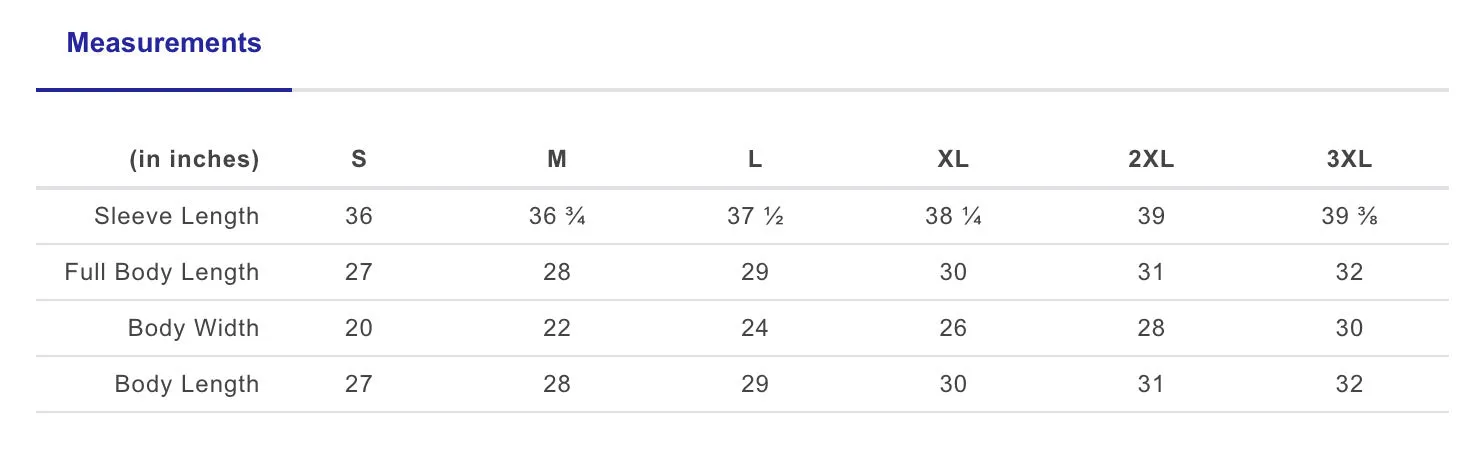Select the S size column header
Image resolution: width=1480 pixels, height=460 pixels.
[359, 160]
